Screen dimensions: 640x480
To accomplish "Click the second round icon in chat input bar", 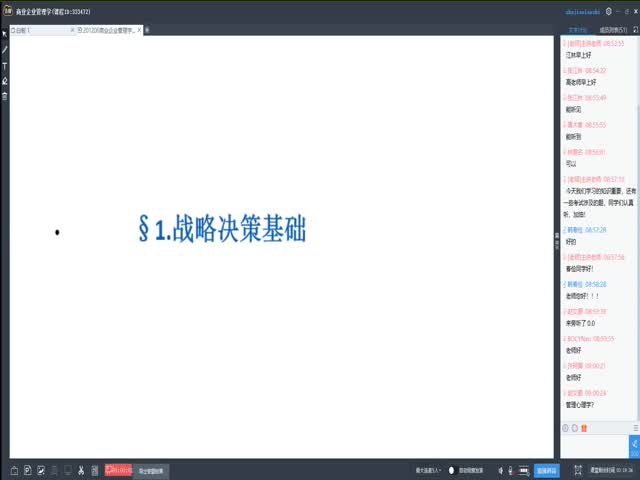I will [575, 428].
